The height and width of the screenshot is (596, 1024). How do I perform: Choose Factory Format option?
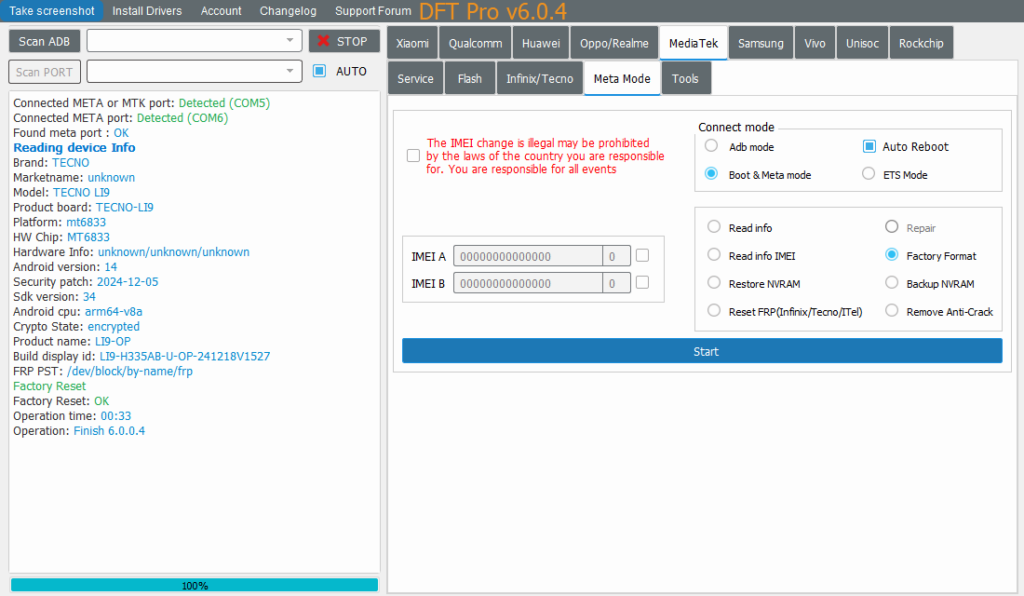pyautogui.click(x=891, y=255)
